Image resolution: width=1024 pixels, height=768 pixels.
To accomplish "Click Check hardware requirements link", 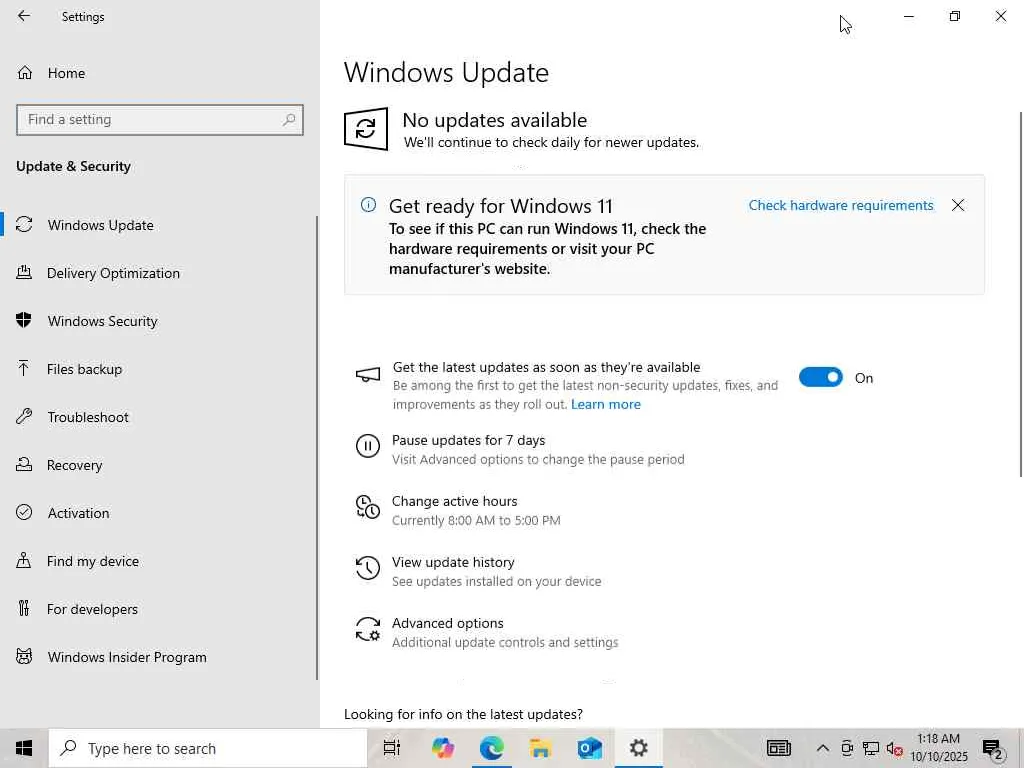I will [x=840, y=205].
